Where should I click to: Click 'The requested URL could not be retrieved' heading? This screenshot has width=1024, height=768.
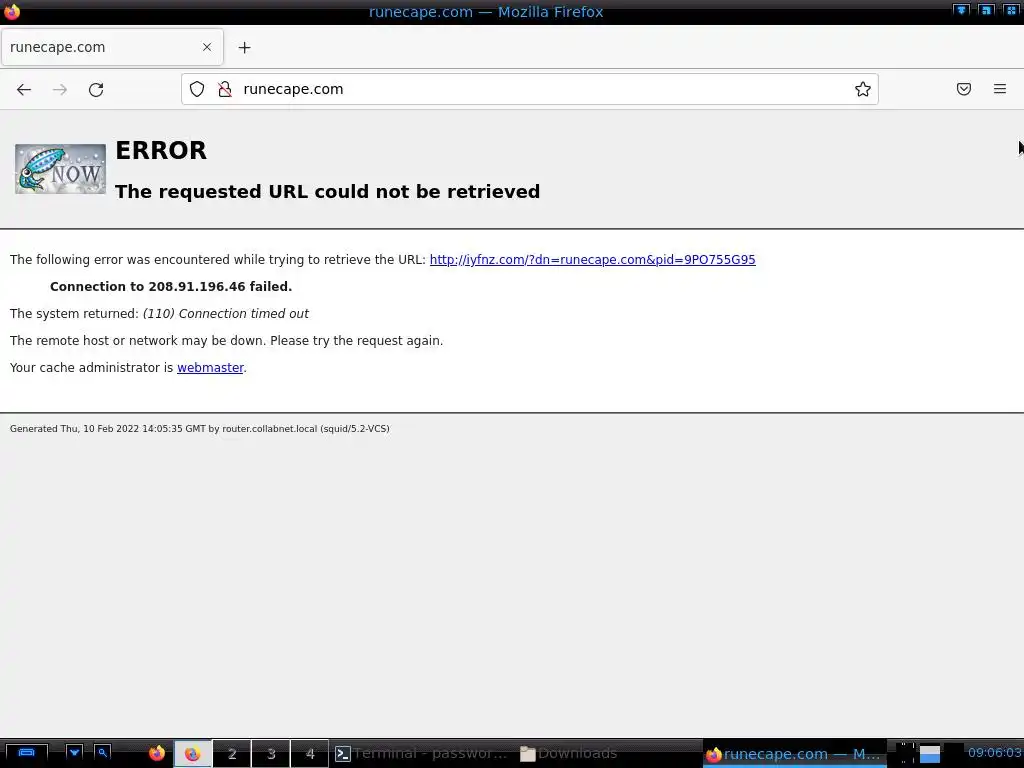[x=327, y=191]
